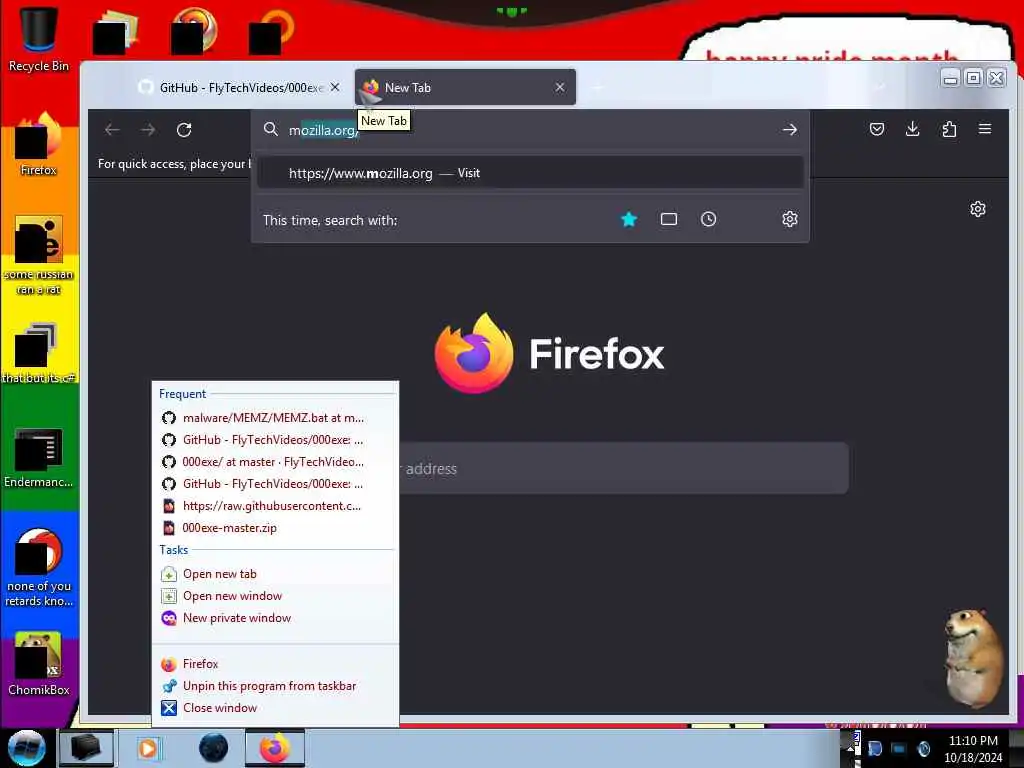Select Firefox desktop shortcut
Screen dimensions: 1024x768
[39, 144]
